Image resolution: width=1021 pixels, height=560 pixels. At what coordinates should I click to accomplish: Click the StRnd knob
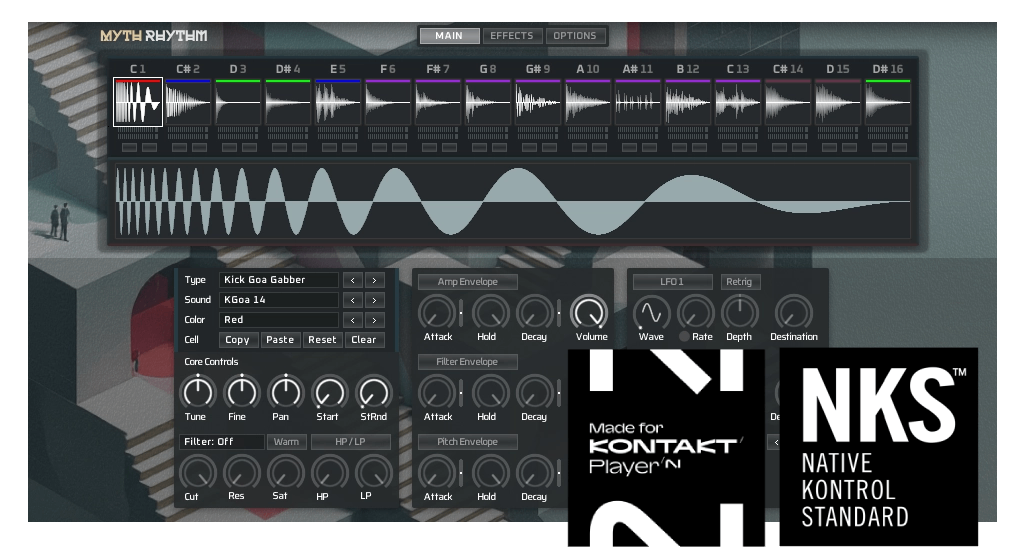point(374,392)
